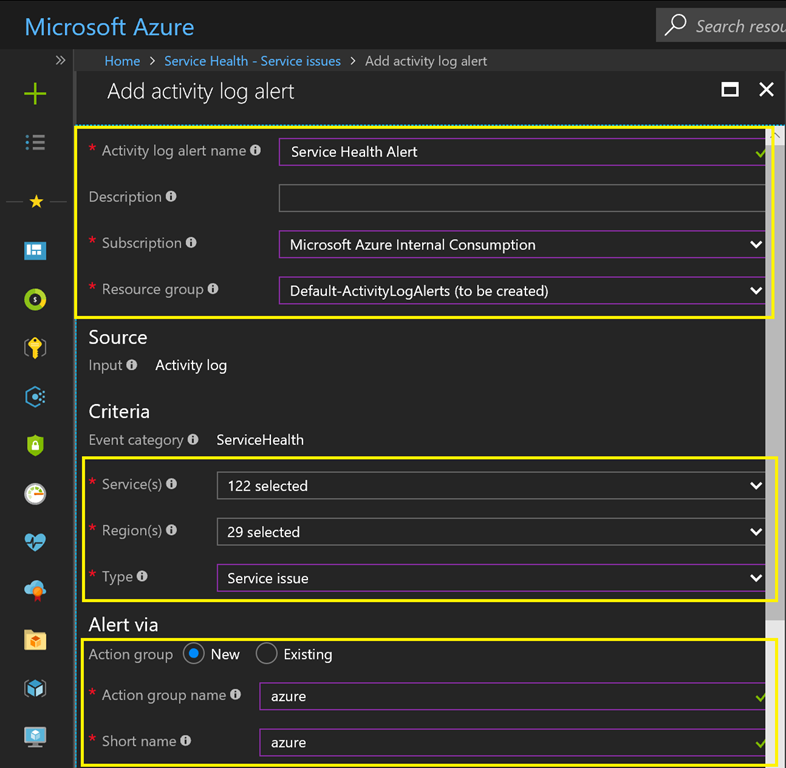Image resolution: width=786 pixels, height=768 pixels.
Task: Open the All services list icon
Action: (x=35, y=143)
